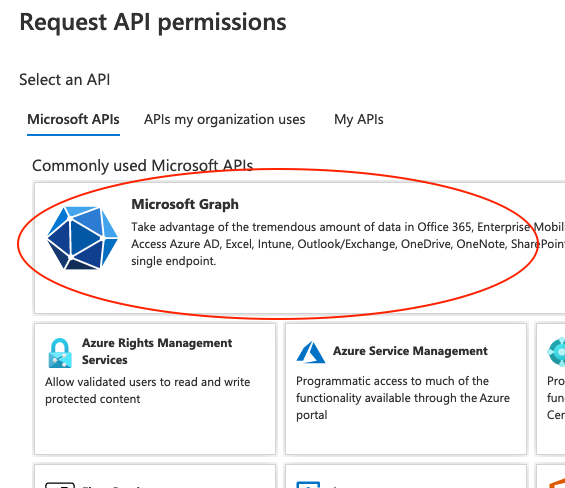Image resolution: width=565 pixels, height=488 pixels.
Task: Select Azure Rights Management Services heading
Action: click(157, 351)
